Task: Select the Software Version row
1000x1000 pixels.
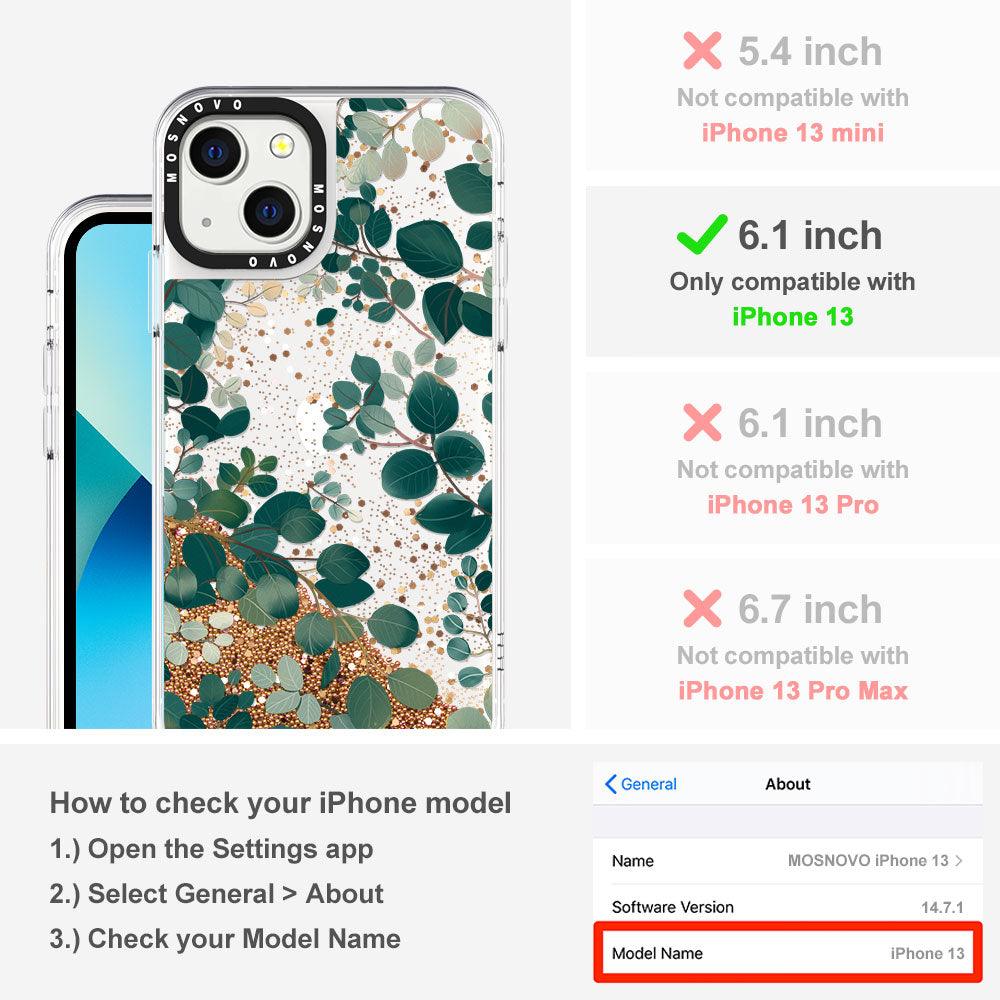Action: click(x=788, y=906)
